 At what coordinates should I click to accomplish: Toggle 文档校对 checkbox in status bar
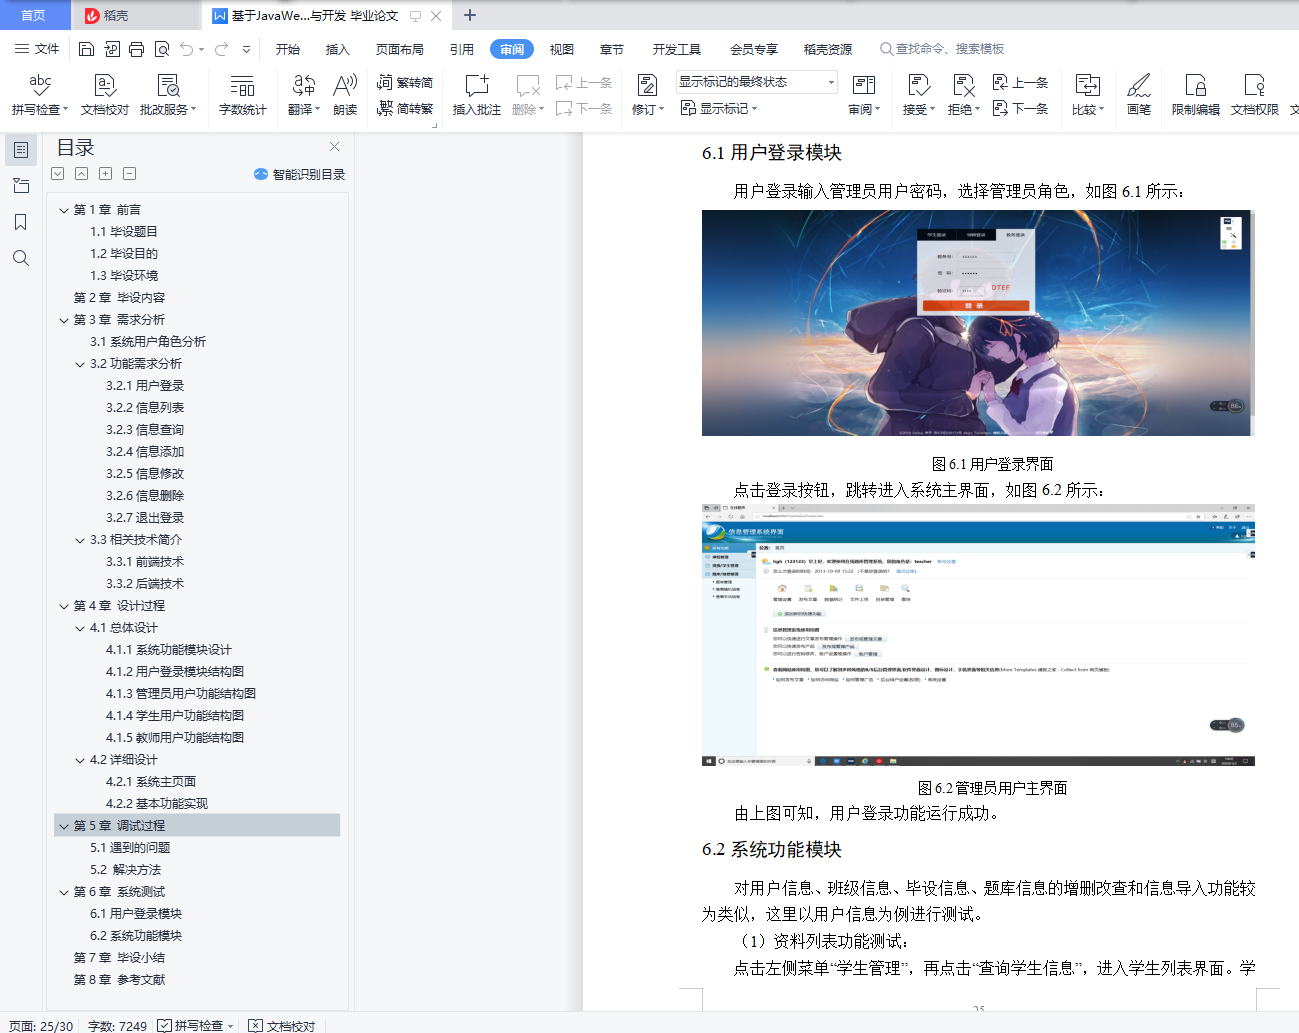[256, 1025]
